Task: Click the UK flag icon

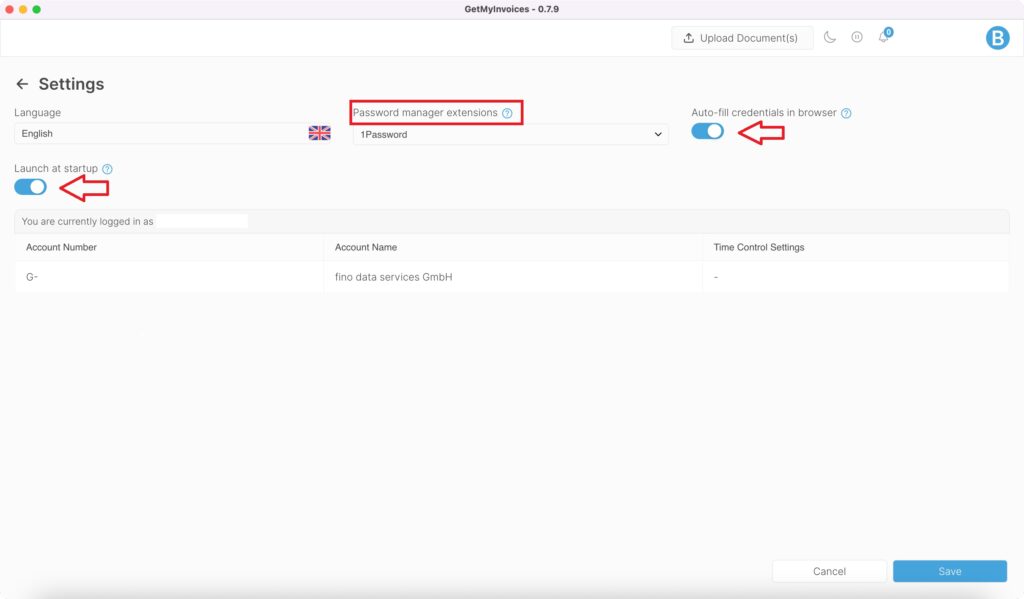Action: 319,133
